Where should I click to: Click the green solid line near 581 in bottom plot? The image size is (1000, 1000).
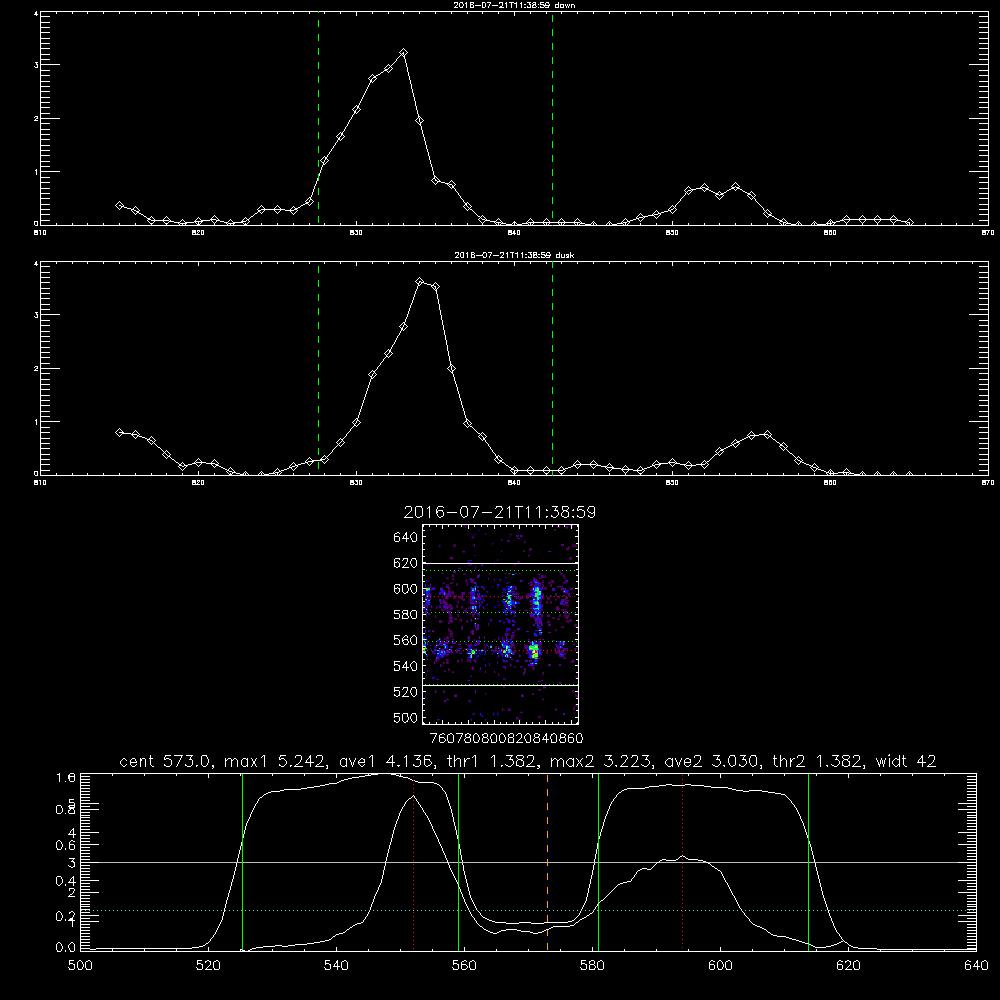(x=598, y=862)
